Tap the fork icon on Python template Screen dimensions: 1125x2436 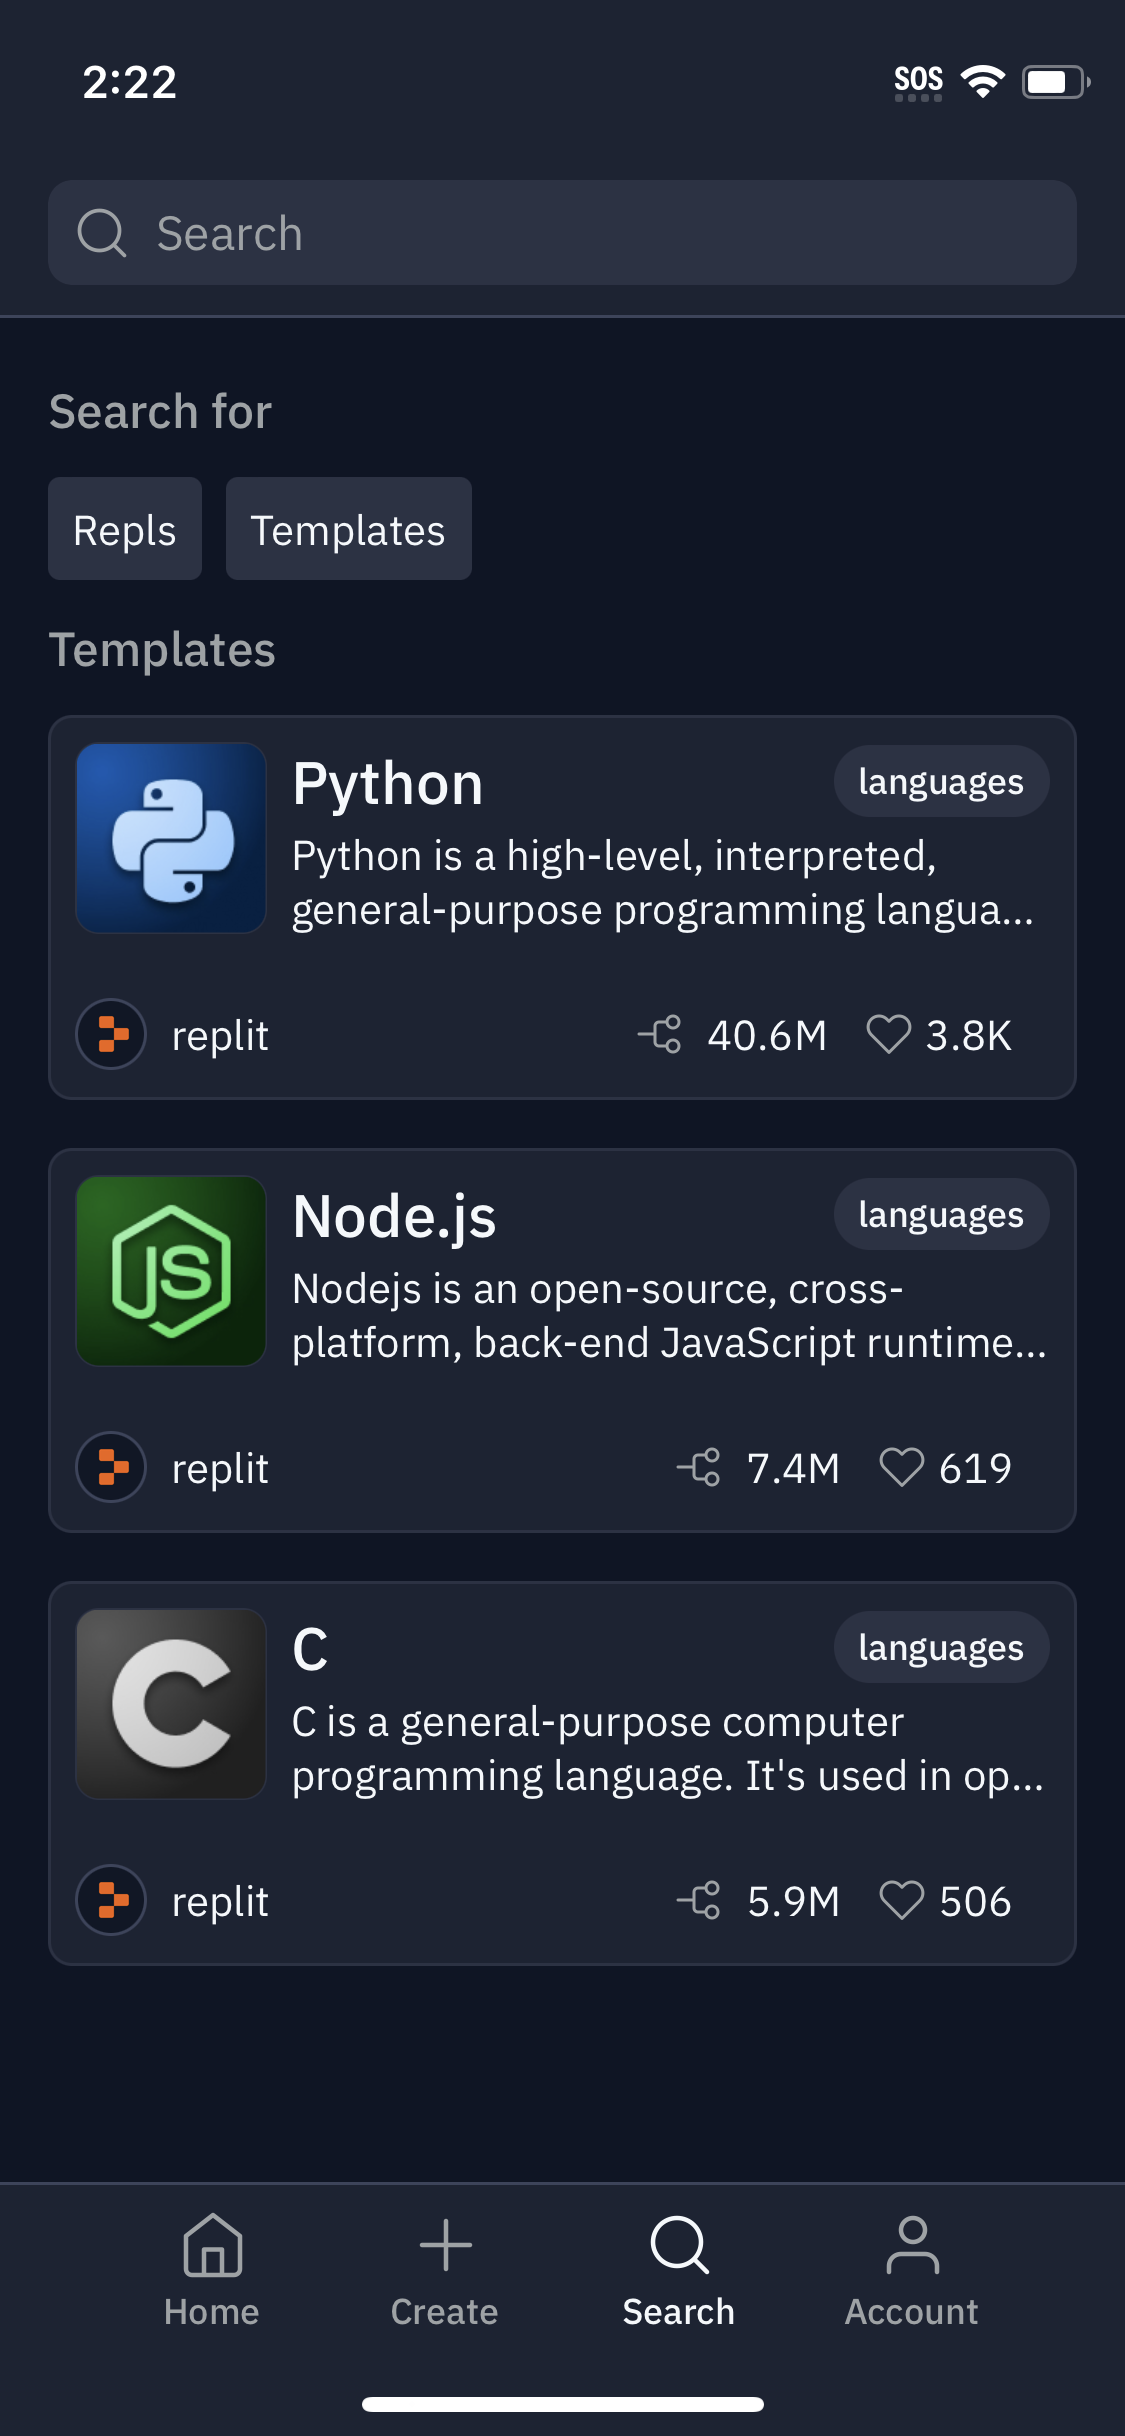pyautogui.click(x=660, y=1034)
